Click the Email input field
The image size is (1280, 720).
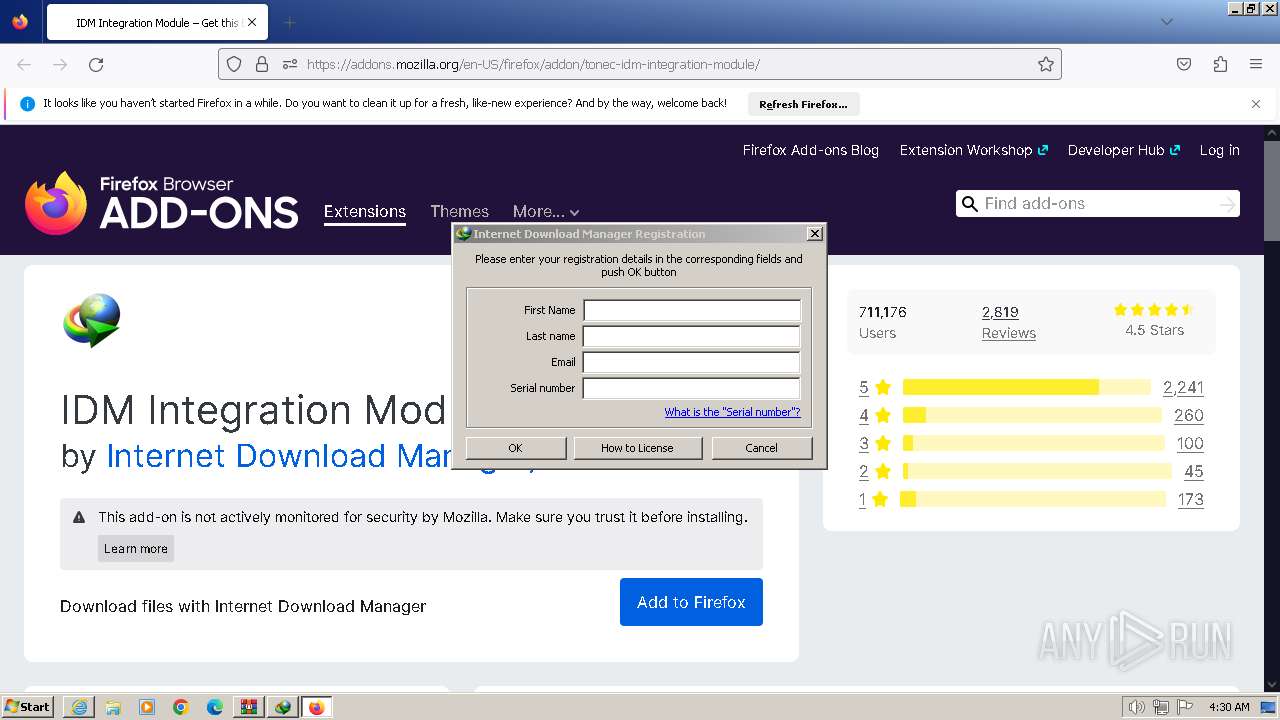coord(692,362)
